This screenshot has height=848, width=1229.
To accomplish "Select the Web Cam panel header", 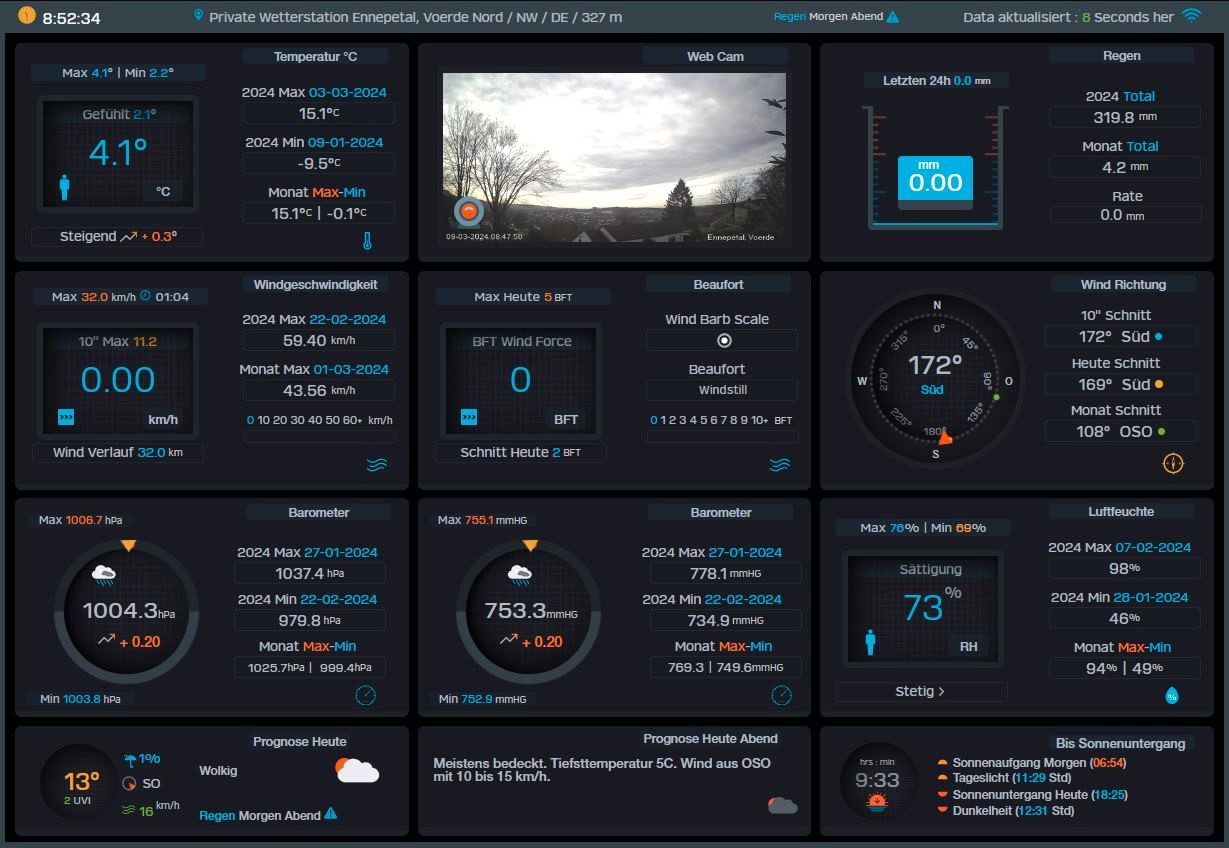I will (x=718, y=56).
